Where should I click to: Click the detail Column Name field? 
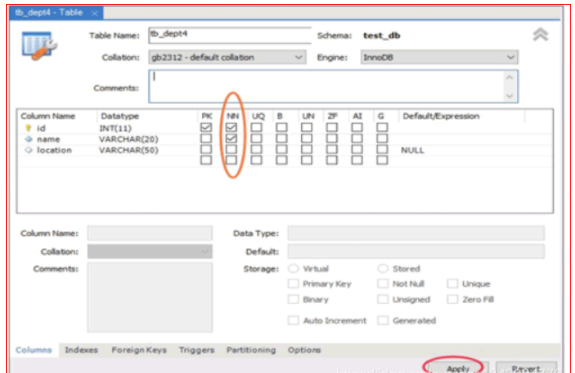point(150,233)
